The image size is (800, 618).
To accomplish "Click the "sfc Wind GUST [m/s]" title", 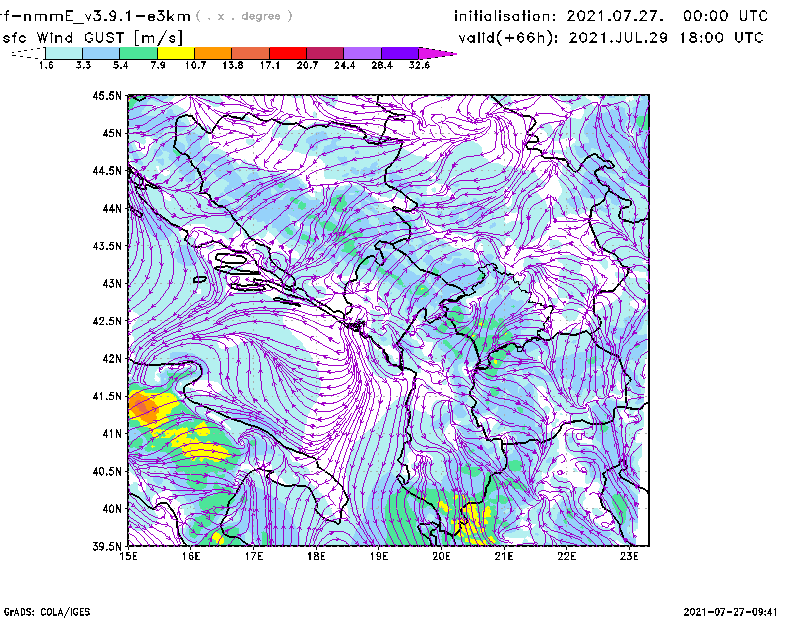I will (92, 38).
